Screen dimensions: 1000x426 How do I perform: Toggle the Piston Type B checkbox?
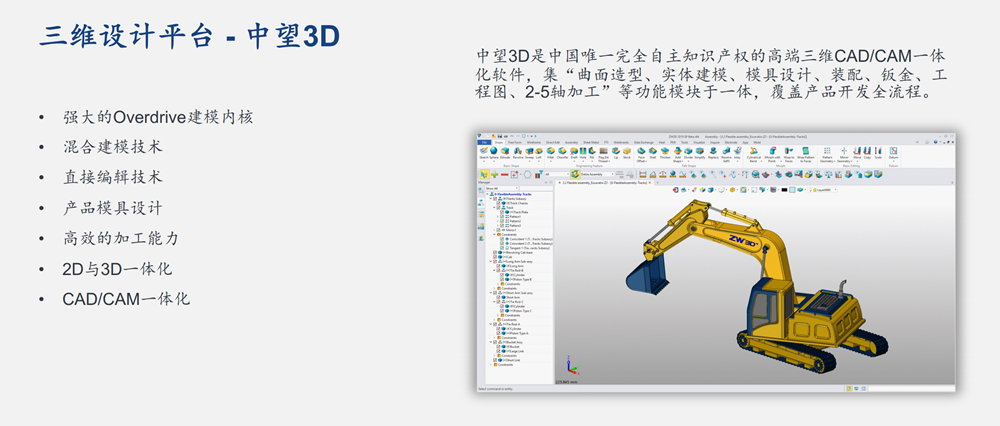502,279
